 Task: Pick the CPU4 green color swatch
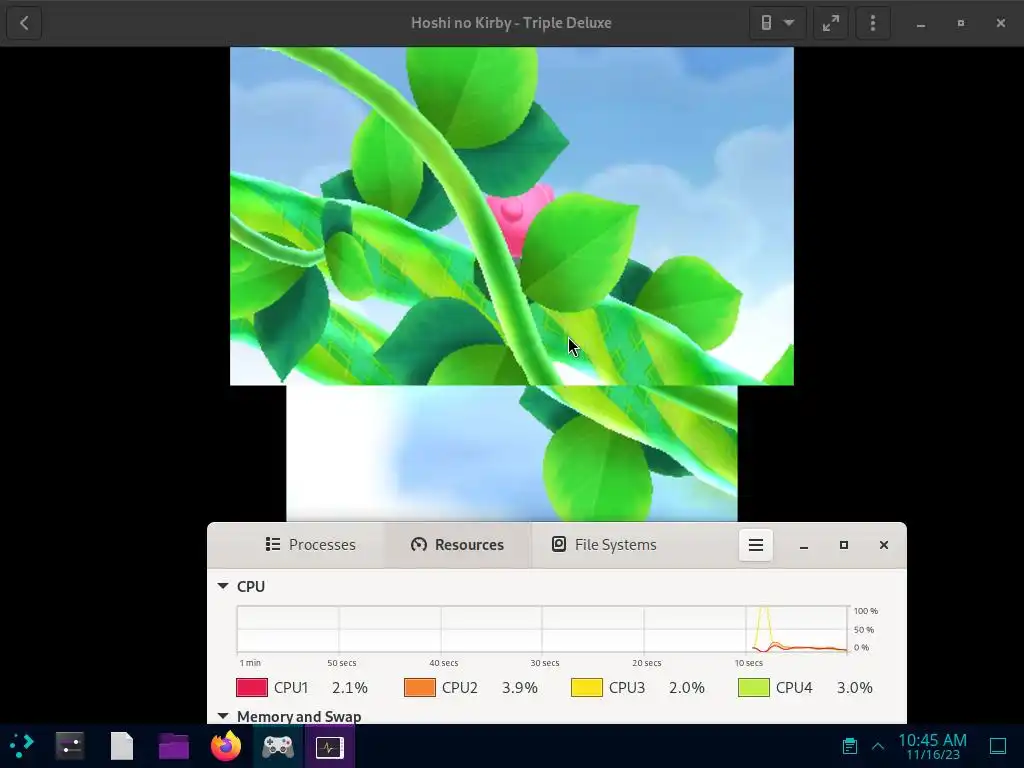tap(754, 688)
